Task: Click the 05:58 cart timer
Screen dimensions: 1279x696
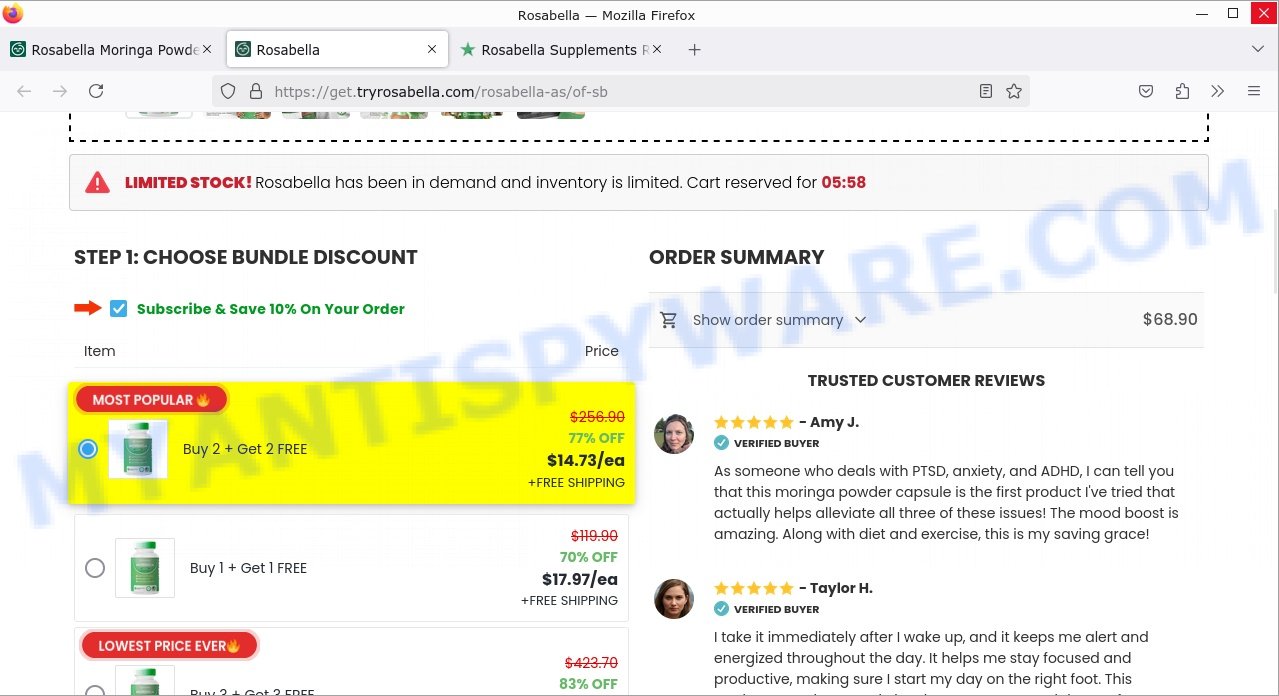Action: [x=844, y=182]
